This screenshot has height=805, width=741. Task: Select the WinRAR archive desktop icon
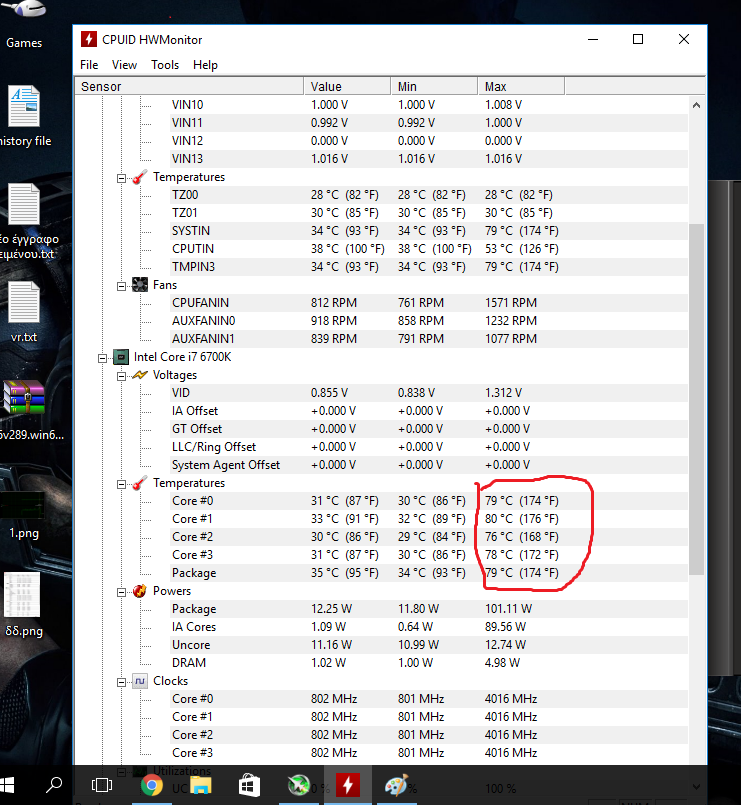click(24, 397)
